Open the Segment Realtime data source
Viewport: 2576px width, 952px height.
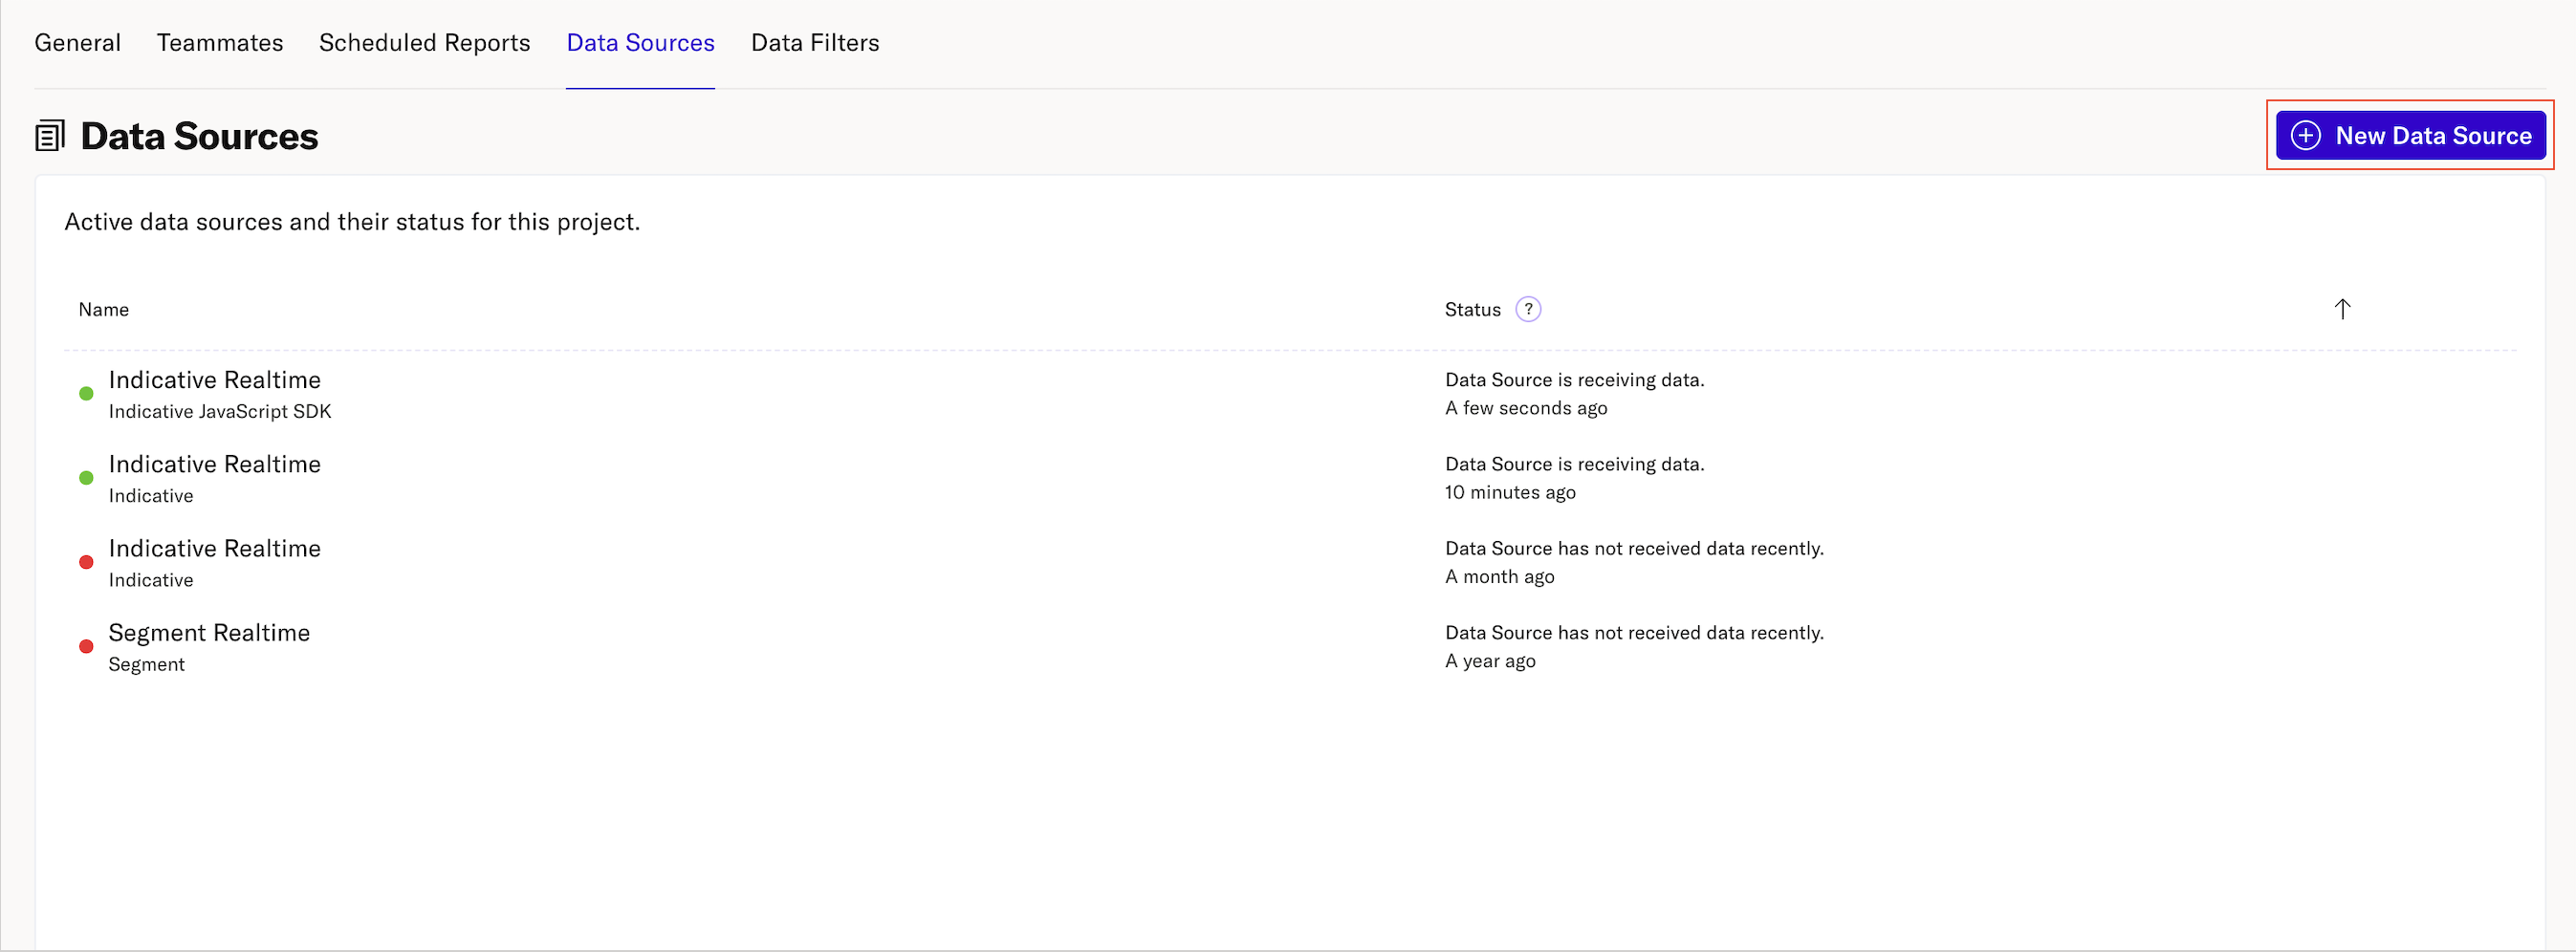click(209, 633)
